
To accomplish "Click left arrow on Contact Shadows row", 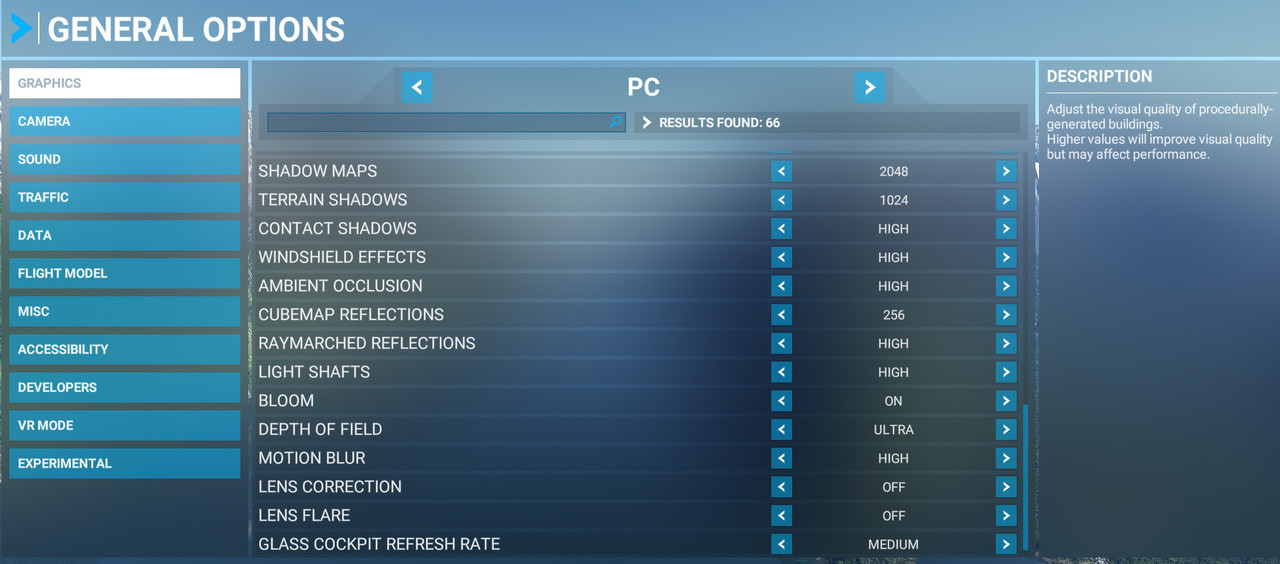I will [781, 229].
